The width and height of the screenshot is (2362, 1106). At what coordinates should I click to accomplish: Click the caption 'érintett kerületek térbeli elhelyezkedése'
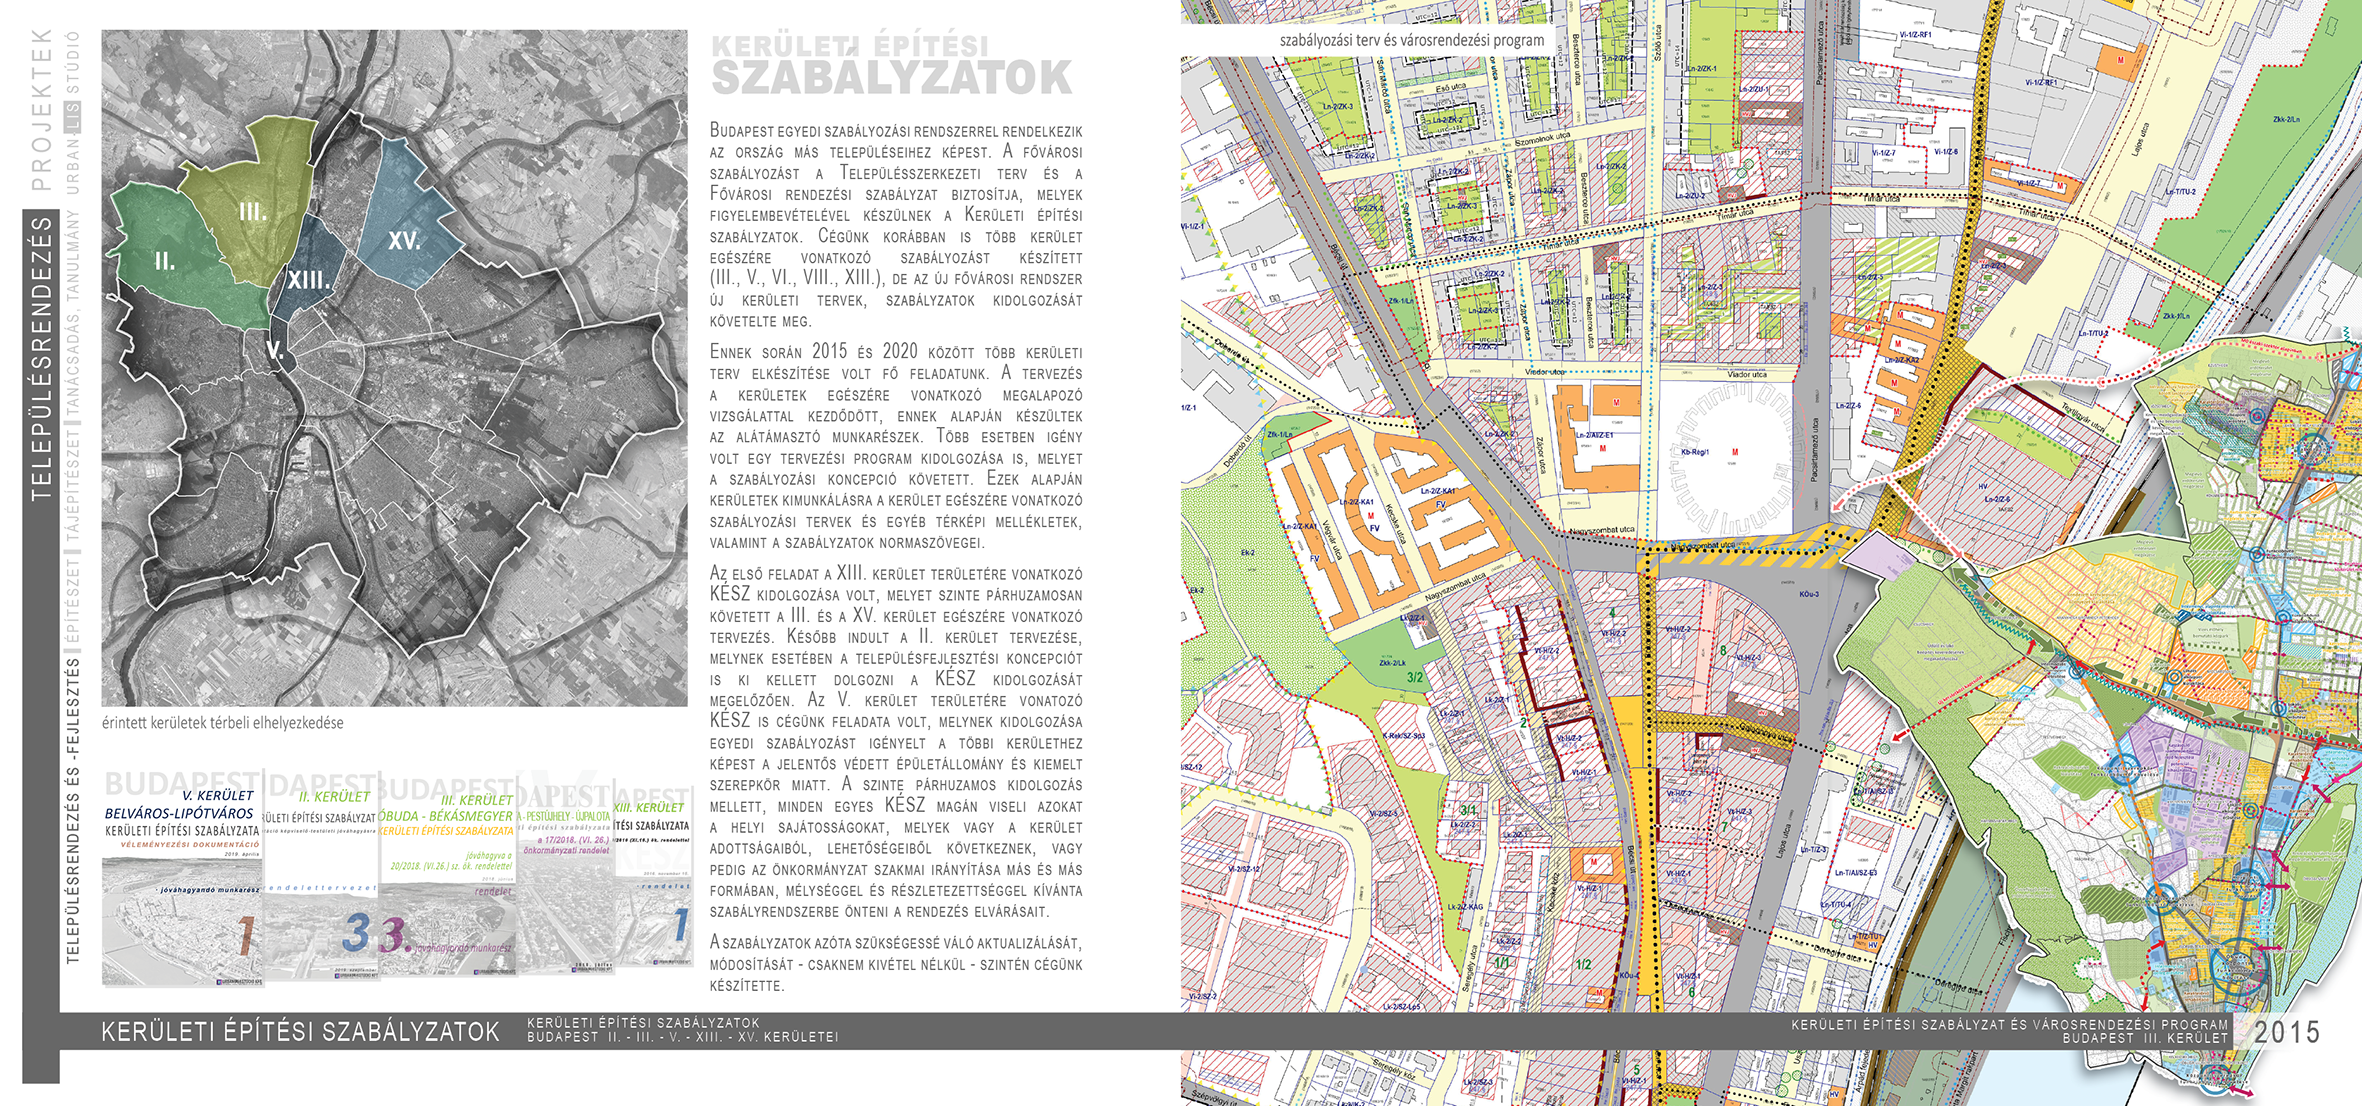pyautogui.click(x=222, y=722)
